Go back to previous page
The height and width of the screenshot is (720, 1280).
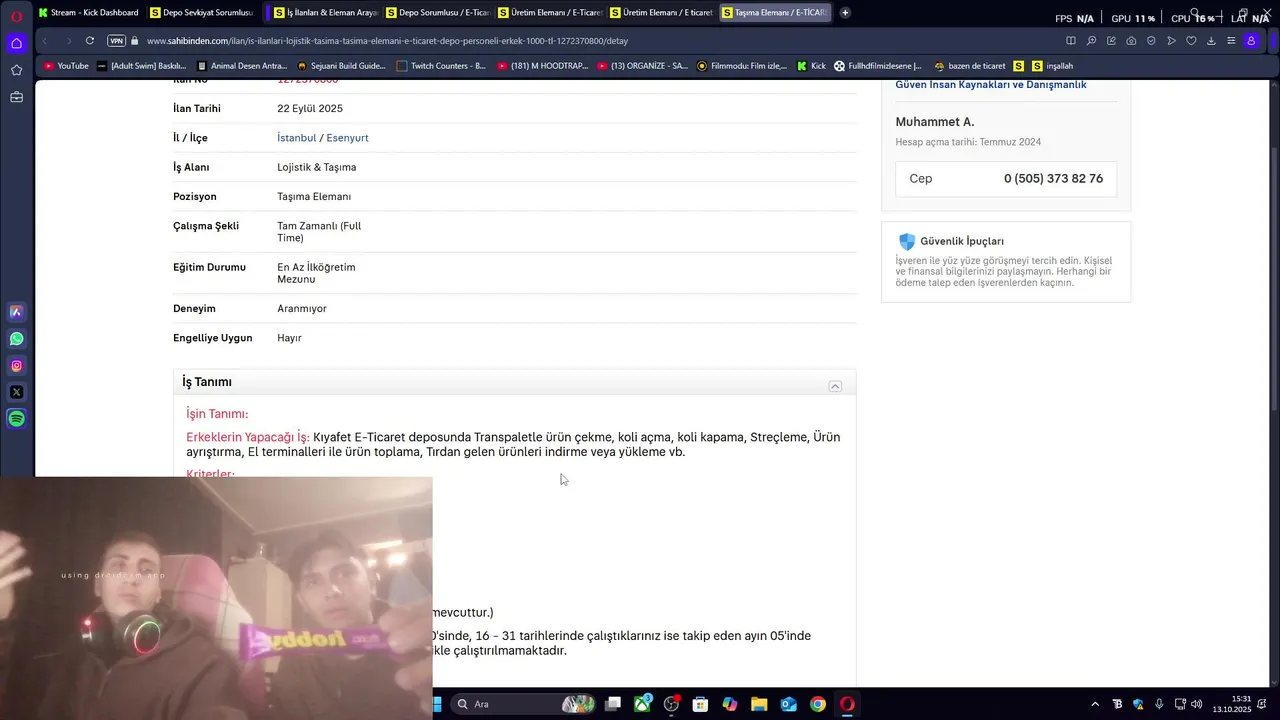point(45,41)
